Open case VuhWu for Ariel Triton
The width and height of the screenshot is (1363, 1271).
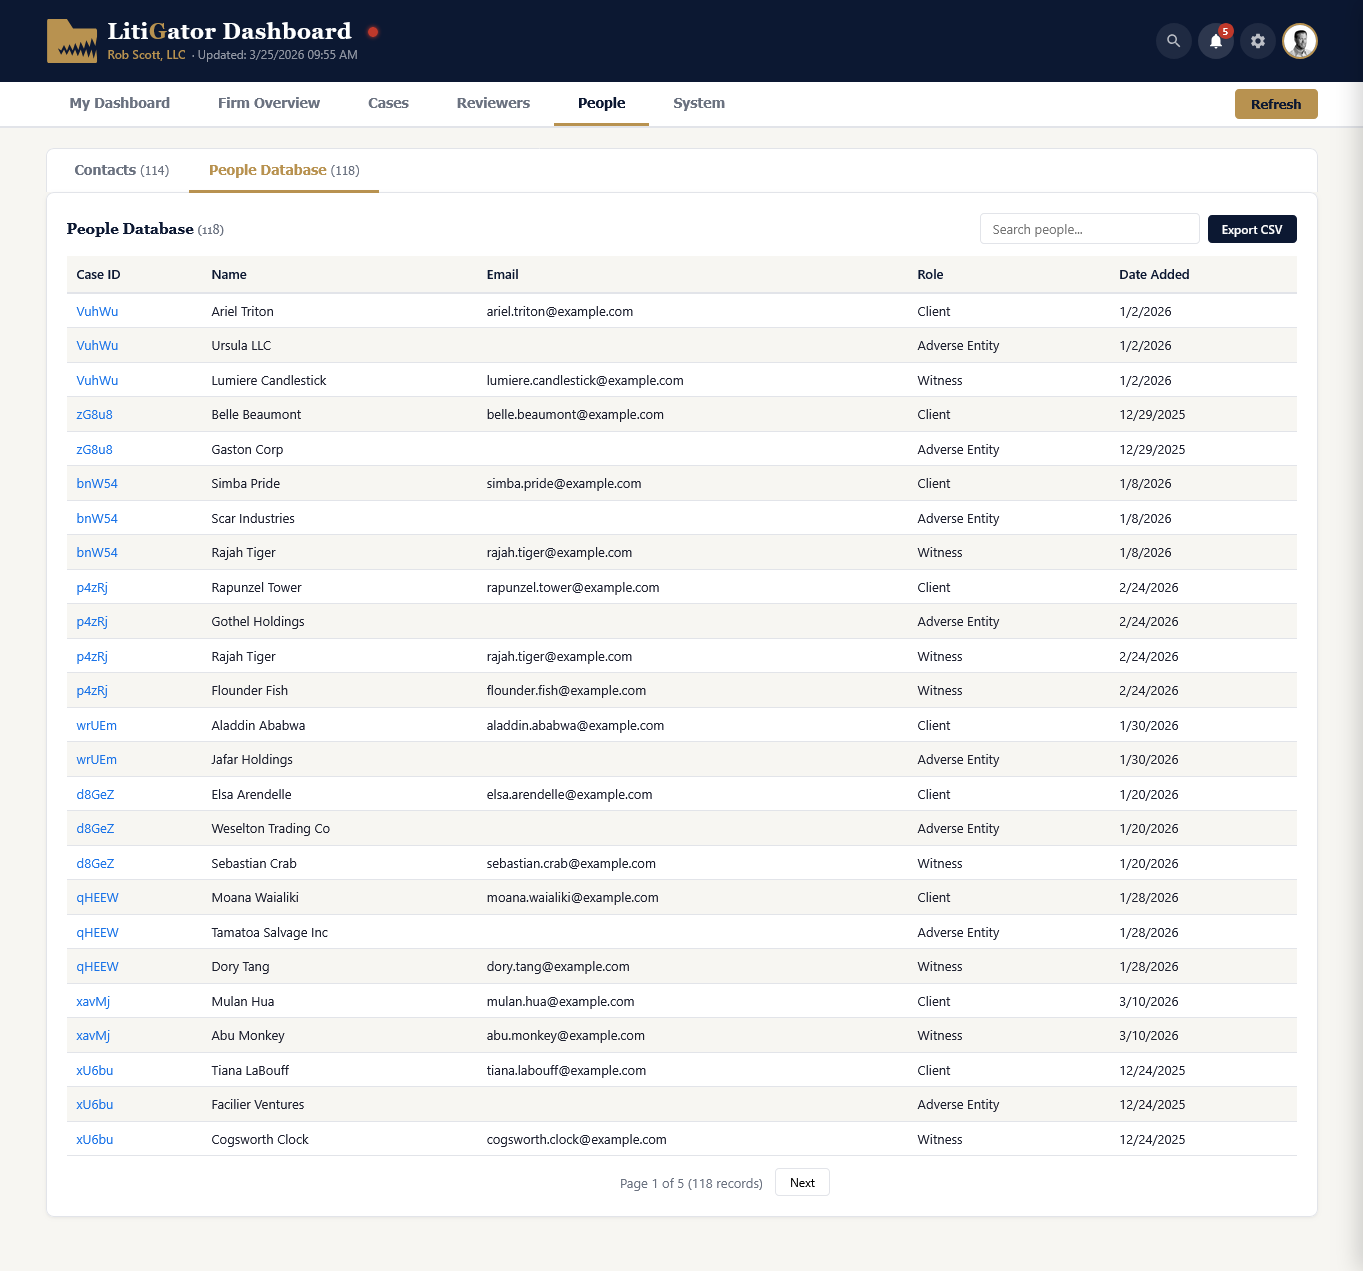(96, 311)
